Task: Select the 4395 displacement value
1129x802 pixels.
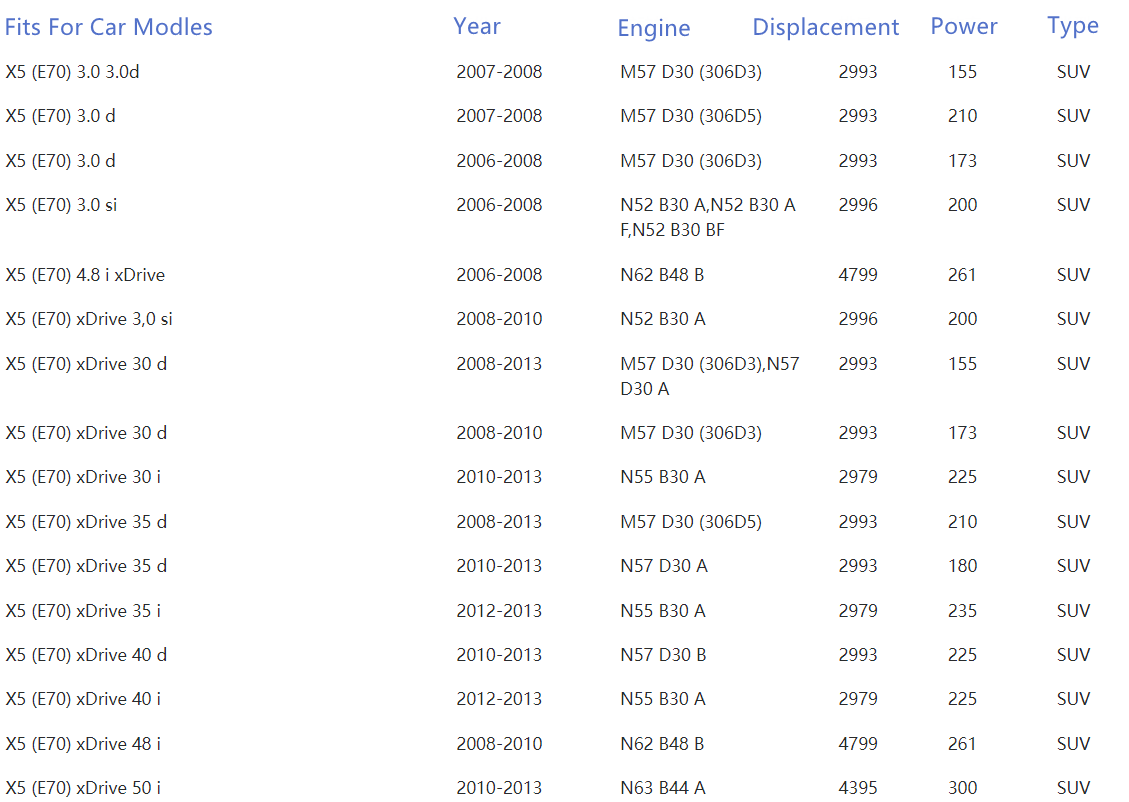Action: tap(857, 788)
